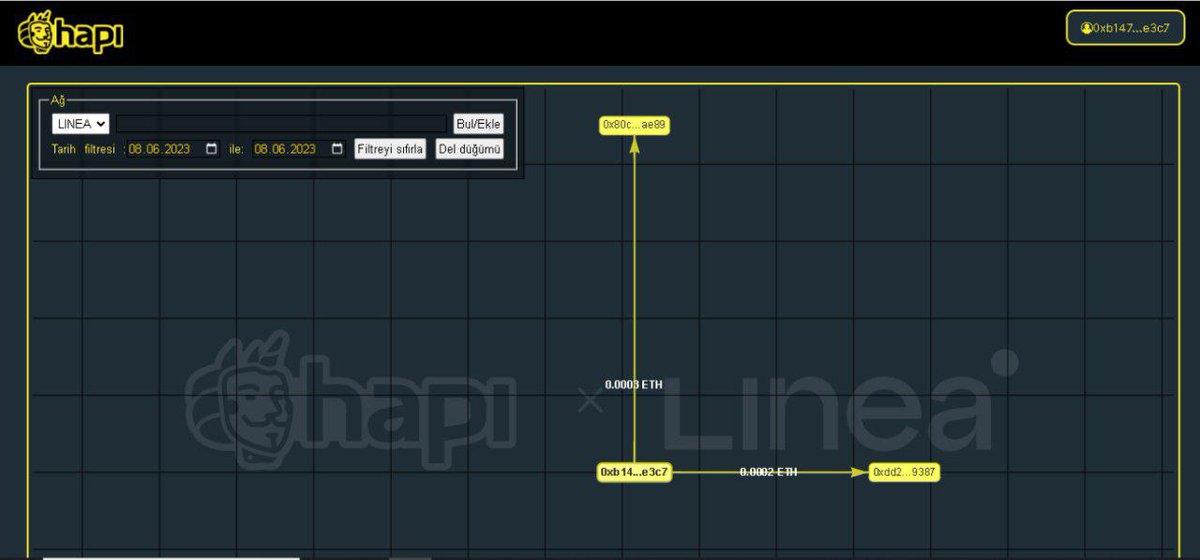Click the Filtreyi sıfırla button
The height and width of the screenshot is (560, 1200).
(391, 149)
